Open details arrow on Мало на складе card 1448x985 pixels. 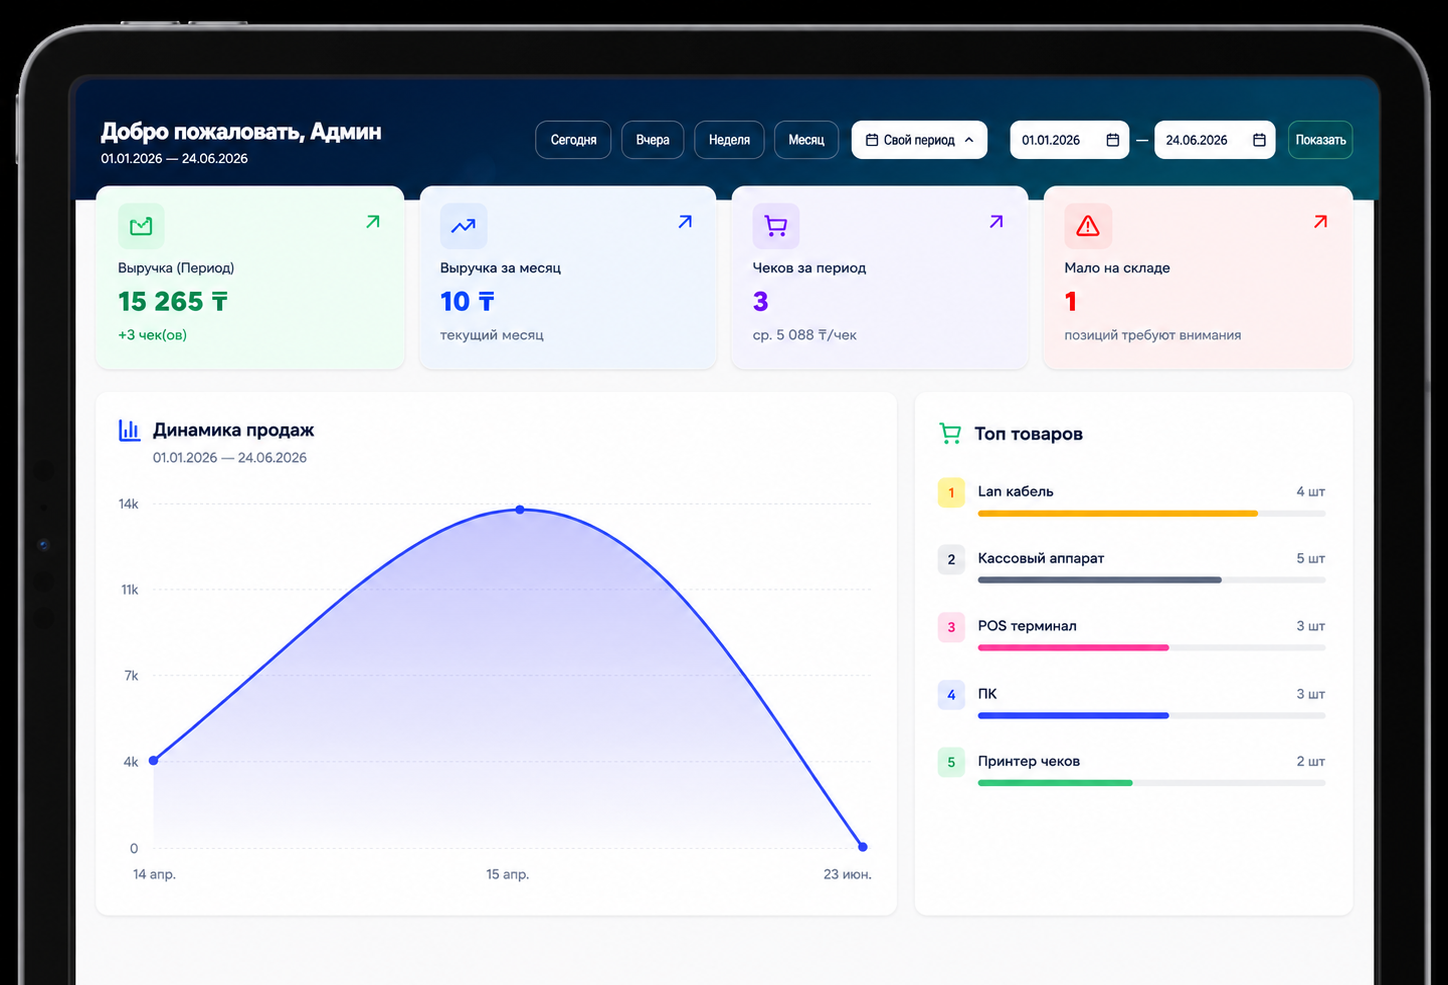pyautogui.click(x=1320, y=222)
